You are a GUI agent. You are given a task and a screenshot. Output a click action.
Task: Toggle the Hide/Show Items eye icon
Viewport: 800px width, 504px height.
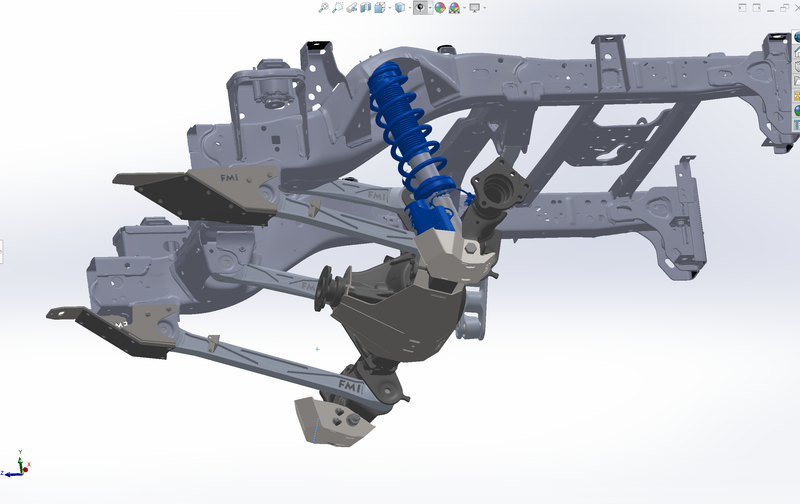coord(421,7)
